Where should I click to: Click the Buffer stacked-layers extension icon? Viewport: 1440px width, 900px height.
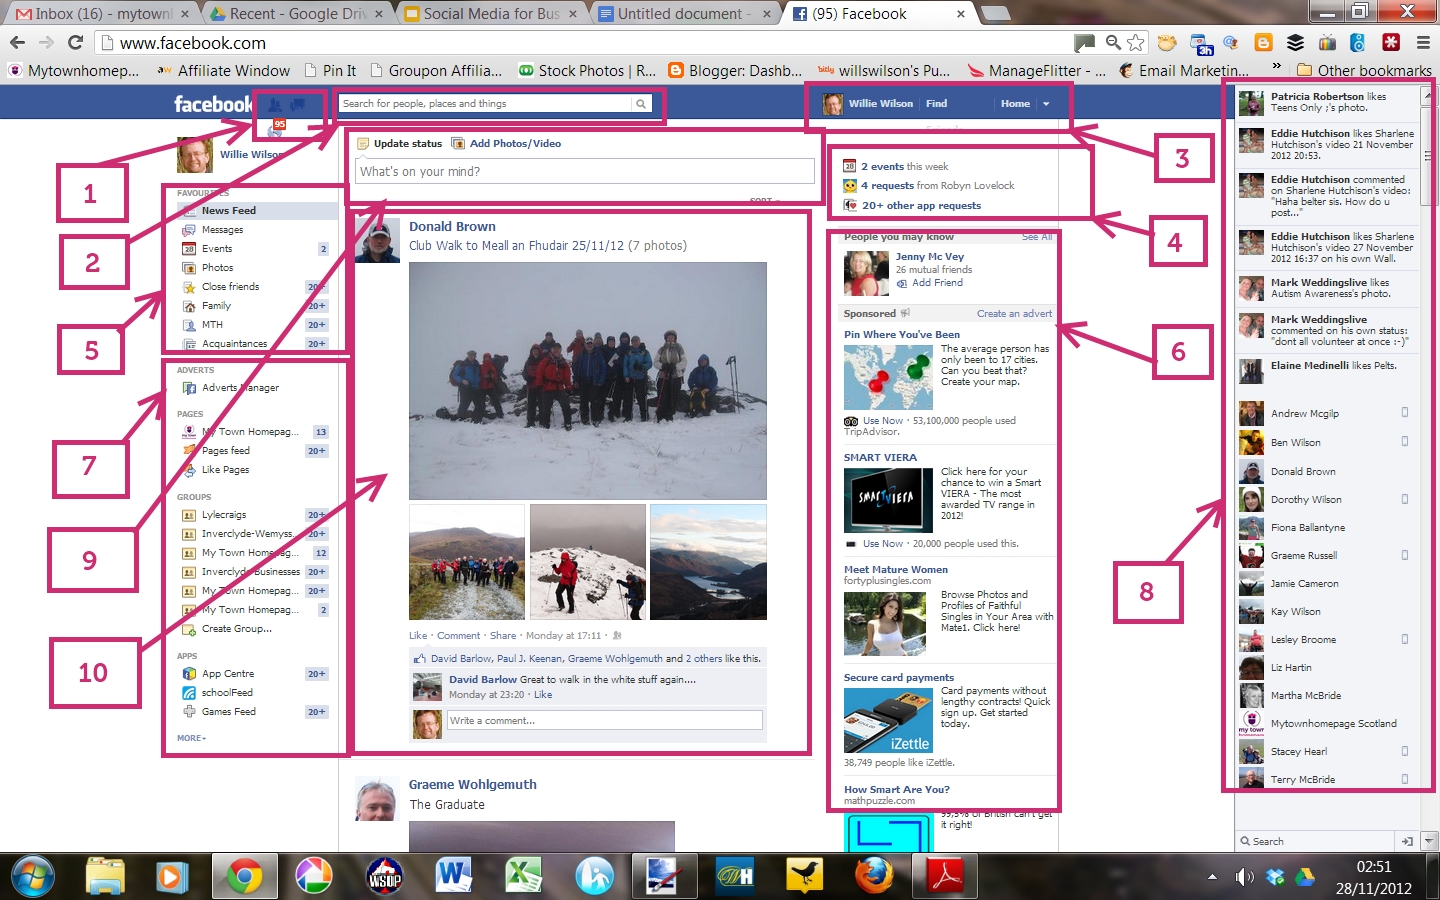click(1295, 43)
